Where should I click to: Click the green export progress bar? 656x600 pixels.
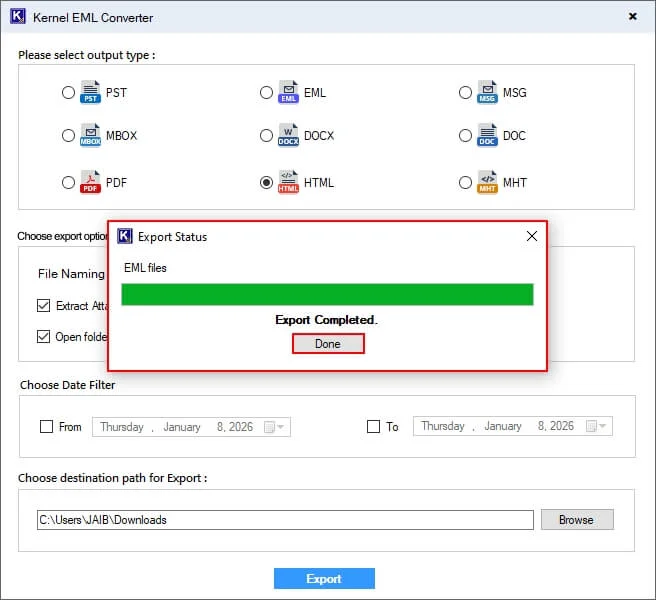point(327,294)
